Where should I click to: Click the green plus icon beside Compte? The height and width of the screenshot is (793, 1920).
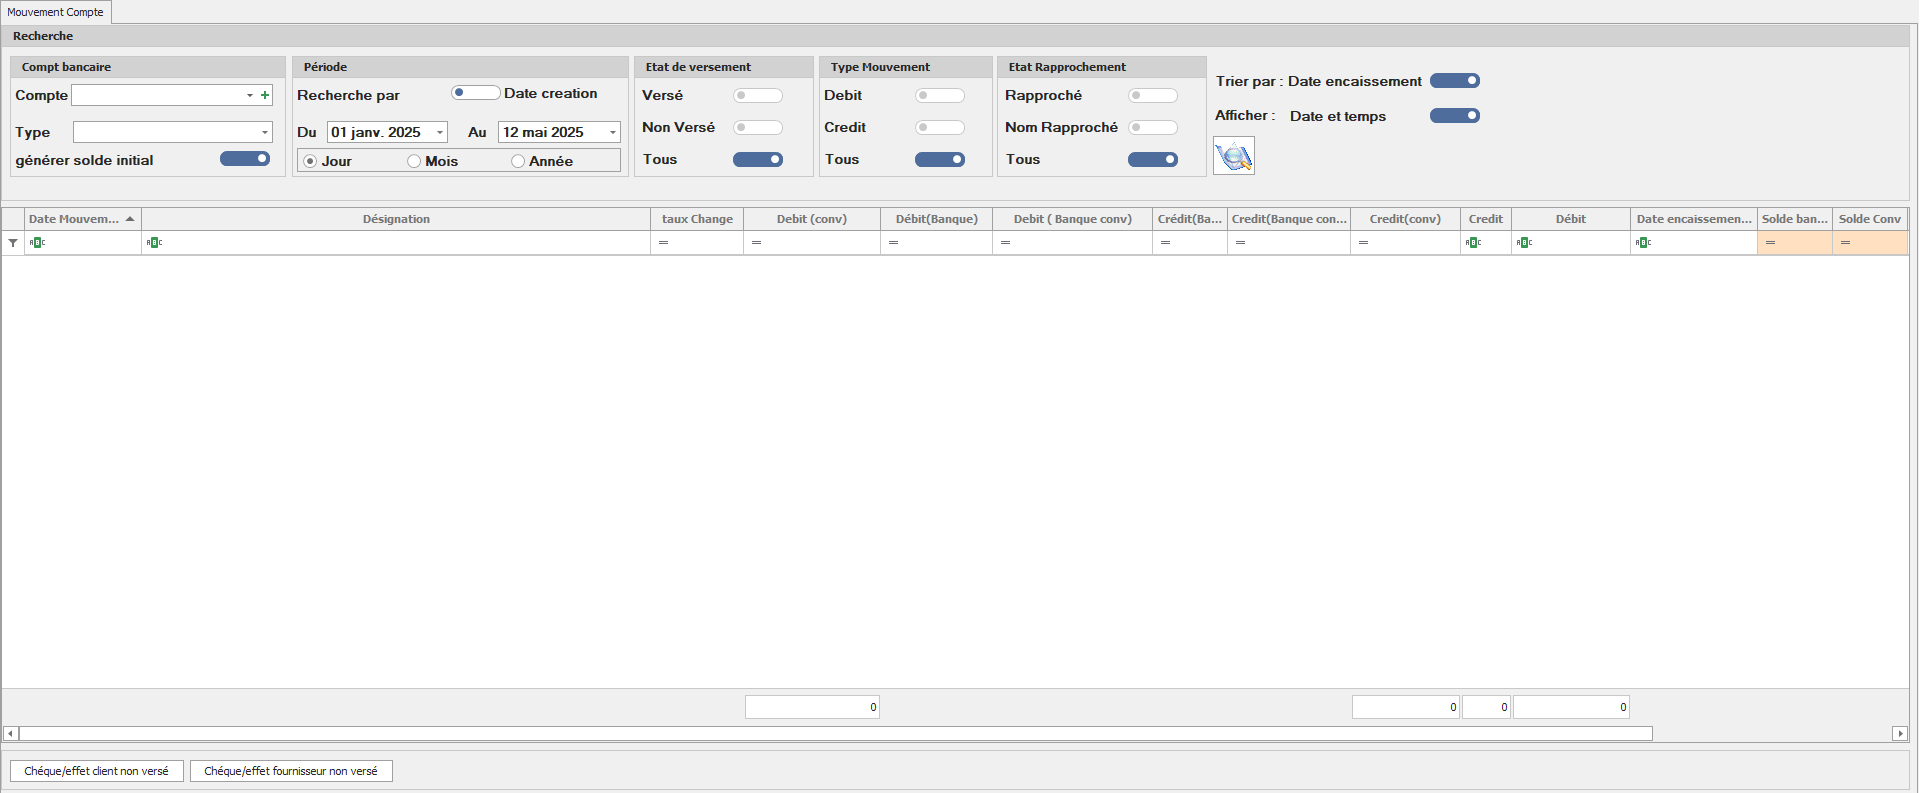[265, 95]
